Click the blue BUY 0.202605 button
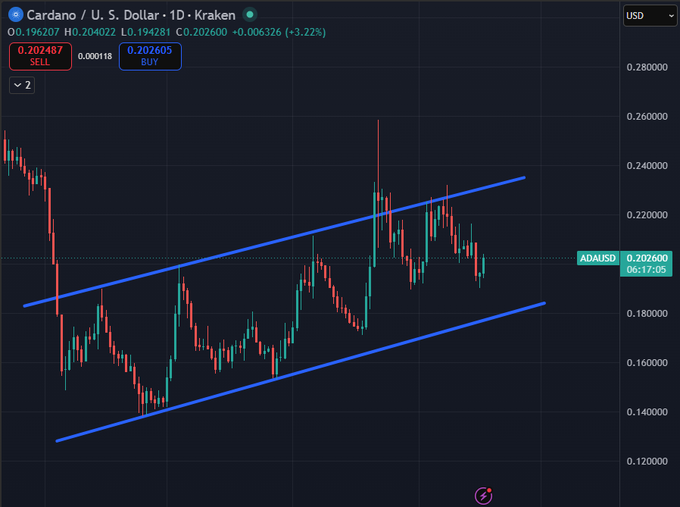Screen dimensions: 680x507 pos(150,56)
